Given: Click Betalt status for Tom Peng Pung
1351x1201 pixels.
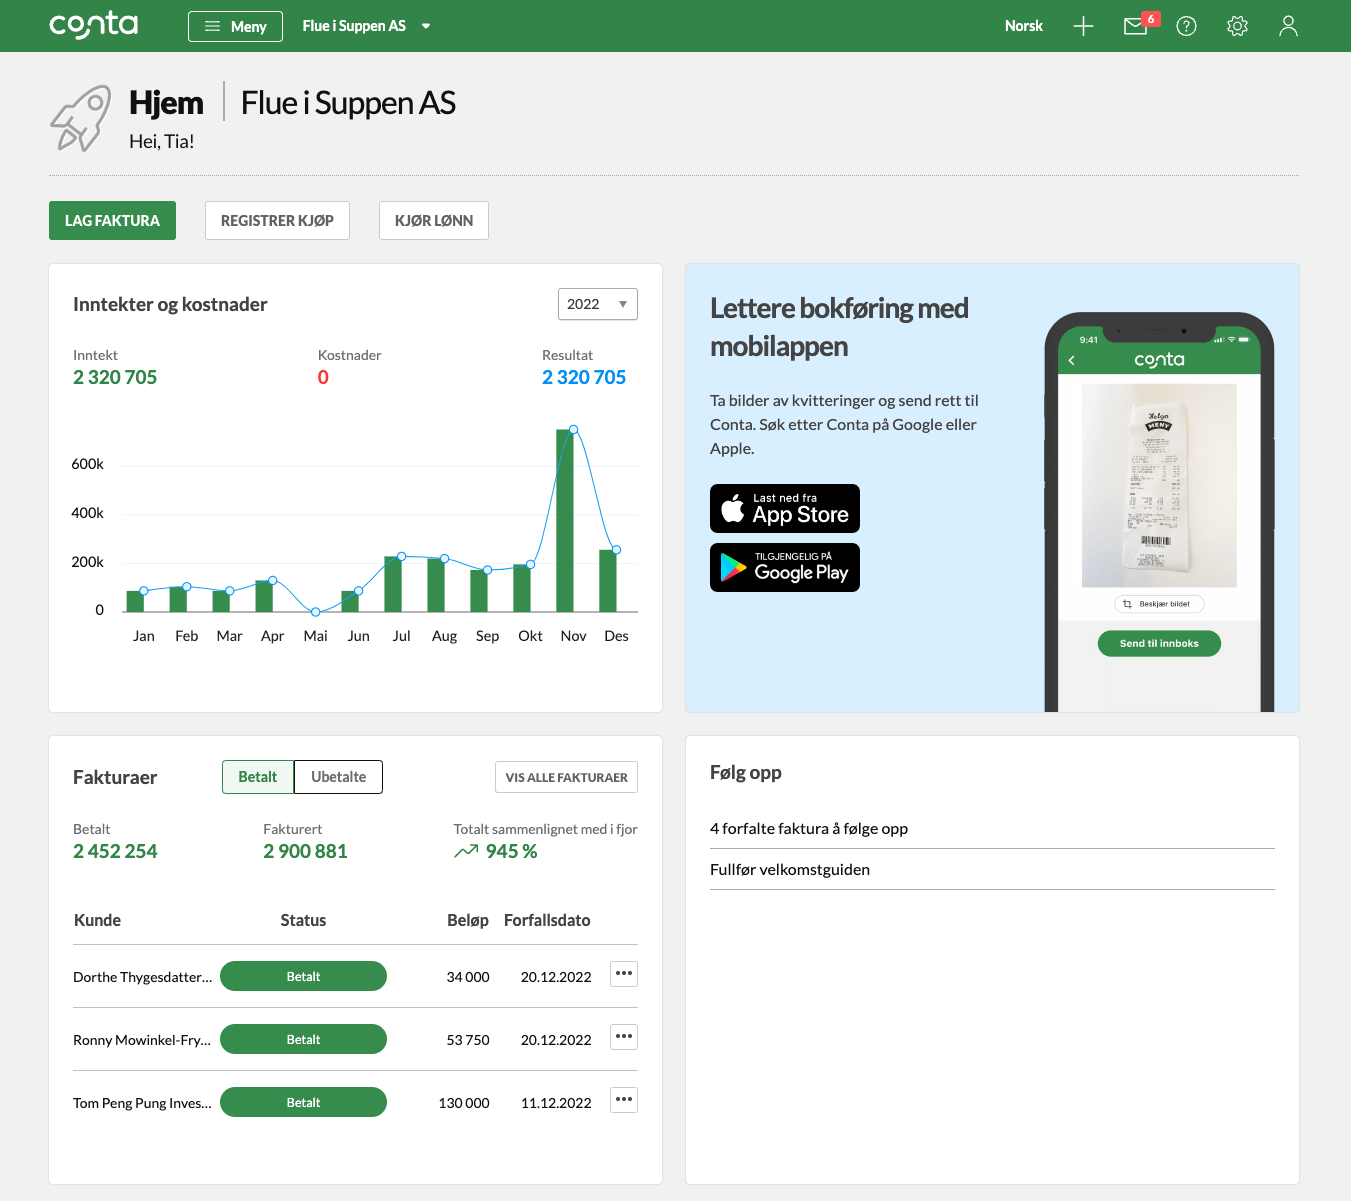Looking at the screenshot, I should pyautogui.click(x=303, y=1102).
